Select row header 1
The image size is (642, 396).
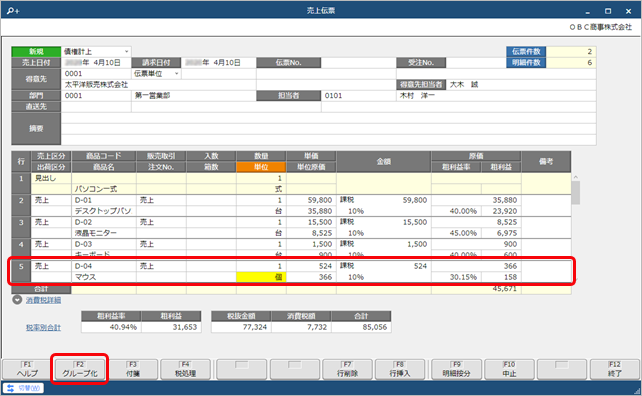pos(21,184)
